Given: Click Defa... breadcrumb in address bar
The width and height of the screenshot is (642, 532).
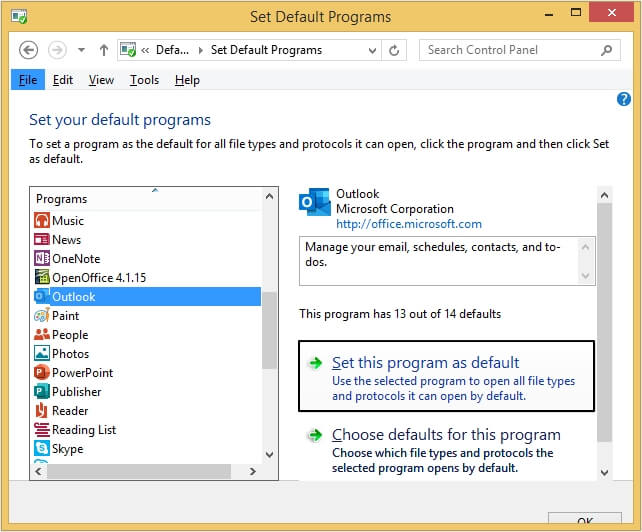Looking at the screenshot, I should tap(172, 50).
